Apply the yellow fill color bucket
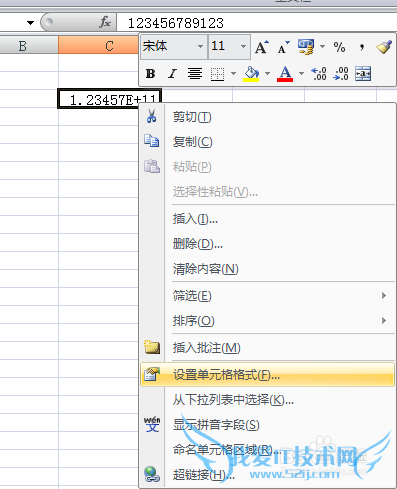This screenshot has width=397, height=489. pyautogui.click(x=251, y=73)
